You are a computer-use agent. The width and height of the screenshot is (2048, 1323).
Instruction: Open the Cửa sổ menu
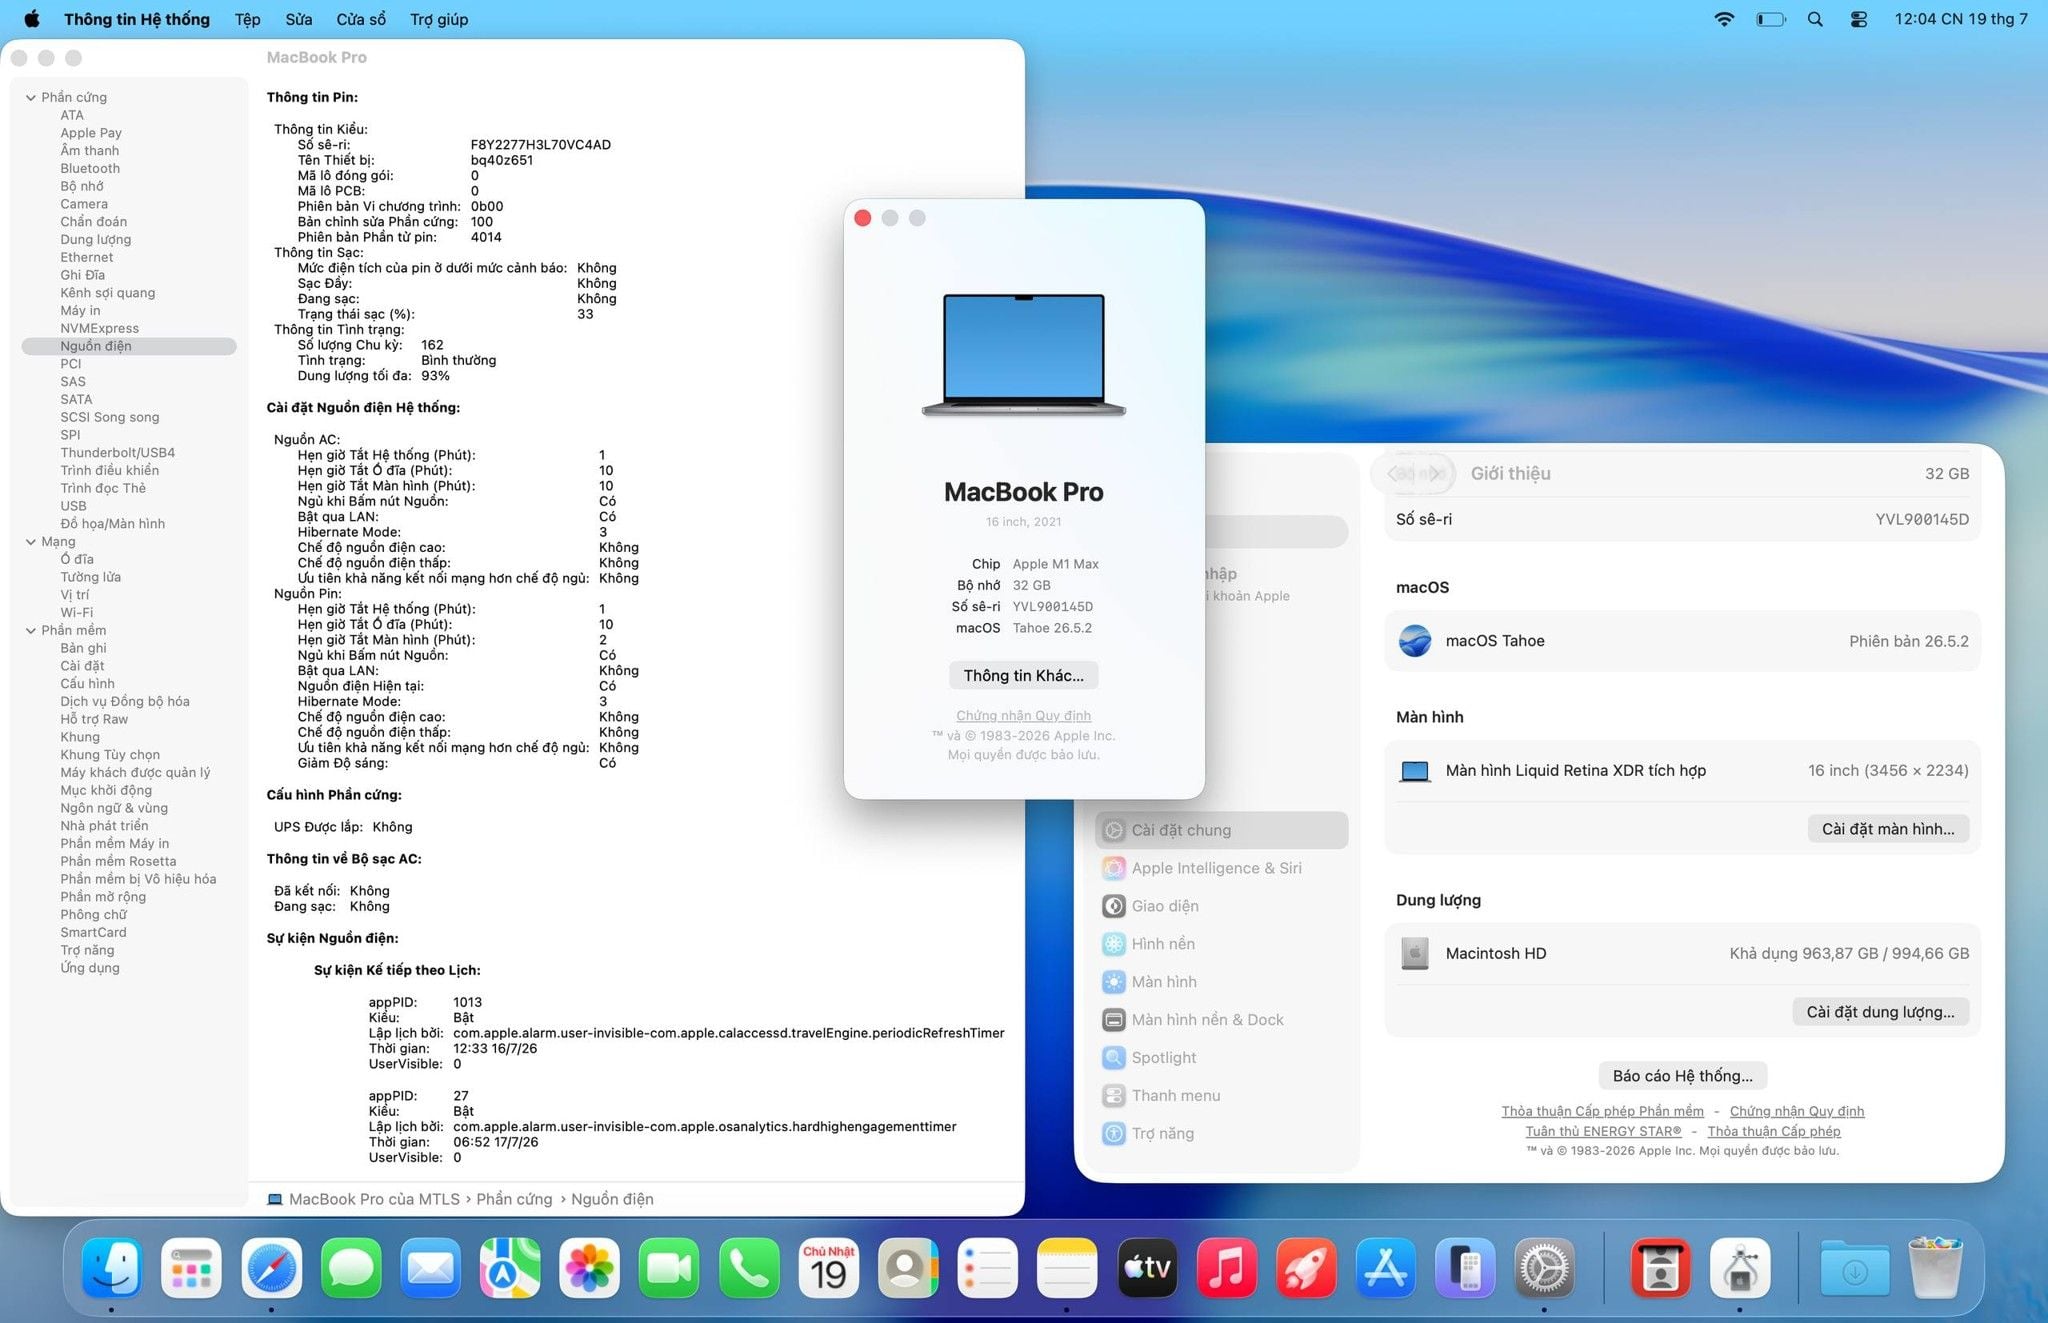pyautogui.click(x=361, y=19)
